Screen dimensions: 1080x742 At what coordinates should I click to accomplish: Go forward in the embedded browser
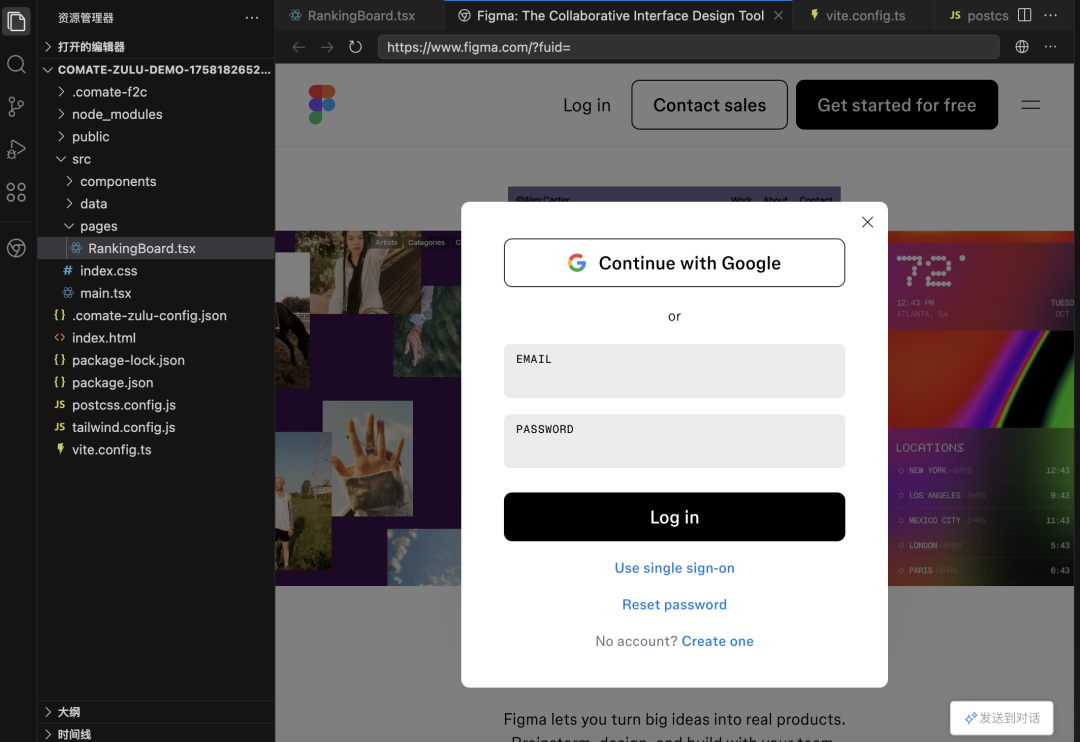click(x=327, y=47)
